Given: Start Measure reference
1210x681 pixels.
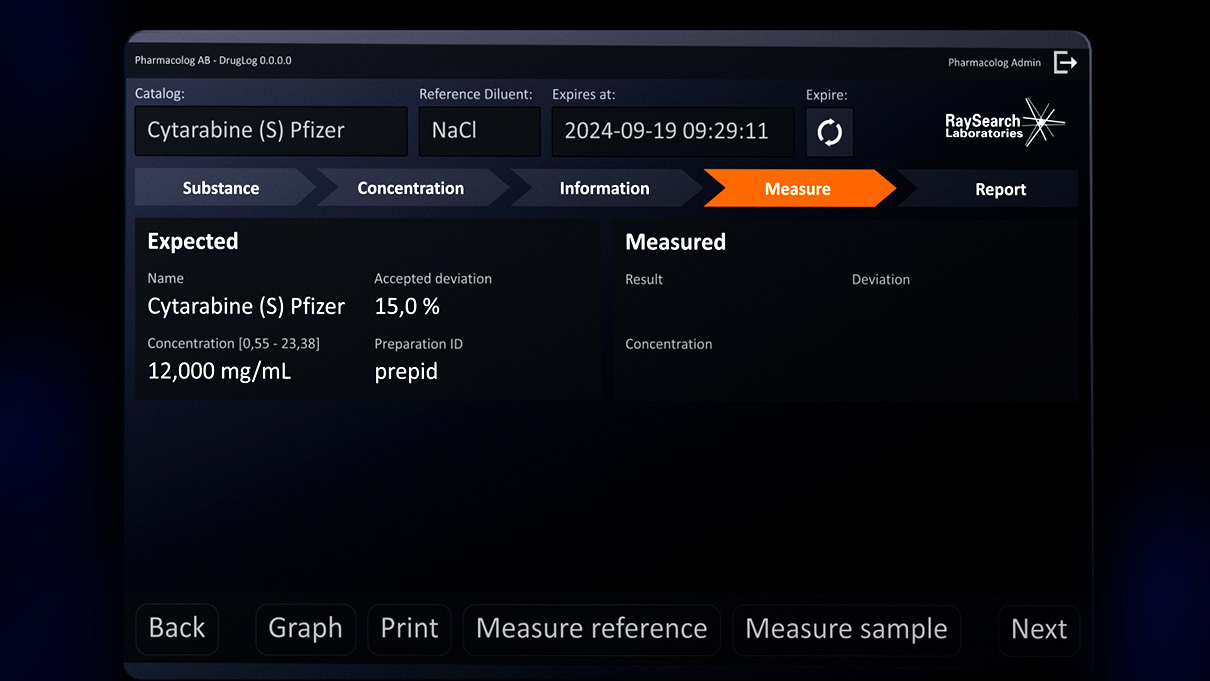Looking at the screenshot, I should (x=591, y=629).
